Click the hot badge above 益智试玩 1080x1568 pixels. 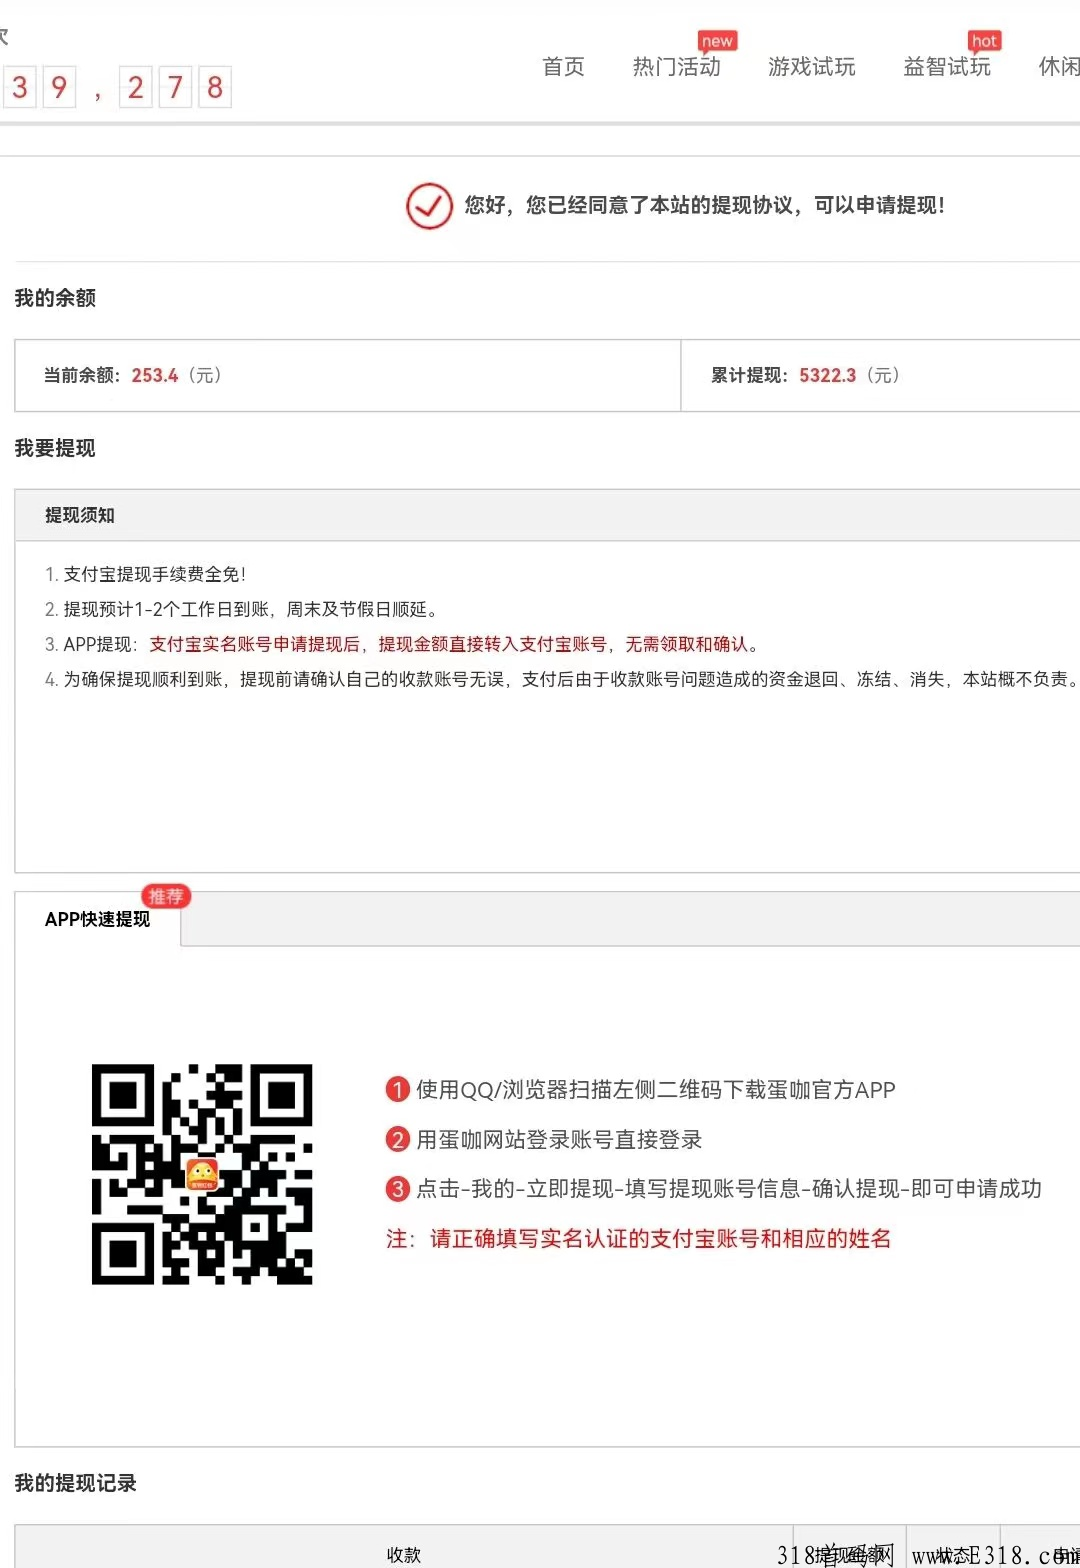click(x=984, y=41)
